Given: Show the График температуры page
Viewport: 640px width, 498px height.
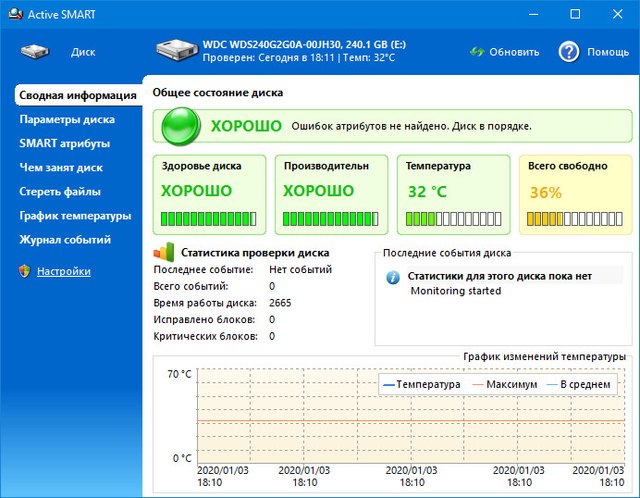Looking at the screenshot, I should click(x=75, y=216).
